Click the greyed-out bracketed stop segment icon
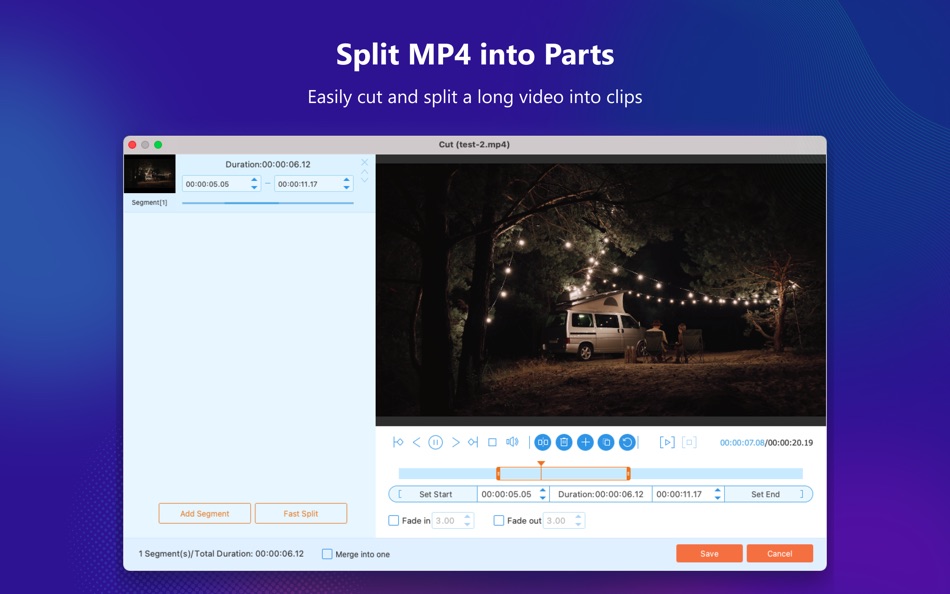The image size is (950, 594). pos(689,442)
